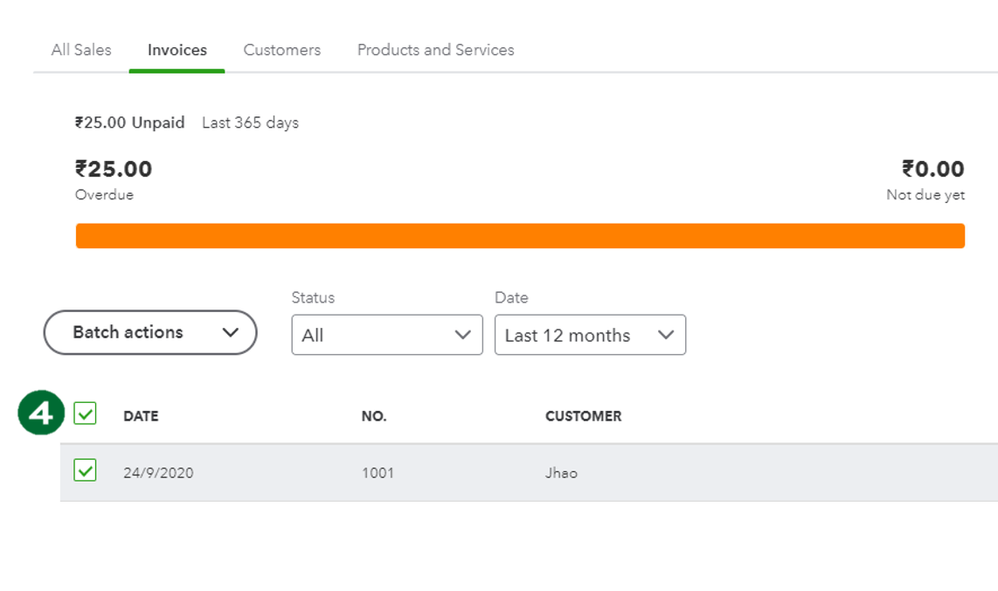Sort by the NO. column header
Screen dimensions: 998x591
pyautogui.click(x=374, y=416)
